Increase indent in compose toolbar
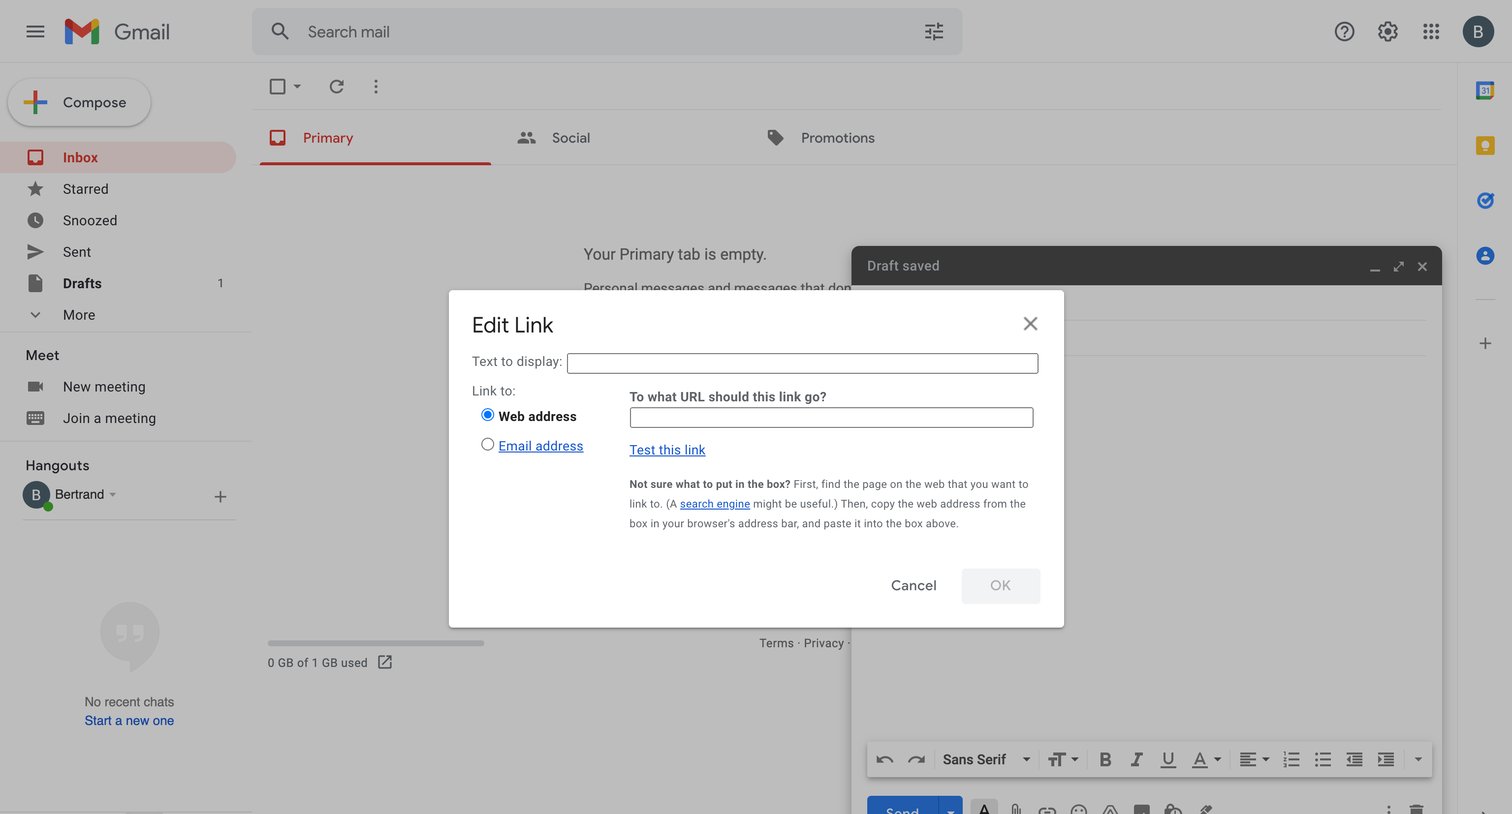The height and width of the screenshot is (814, 1512). [1386, 759]
